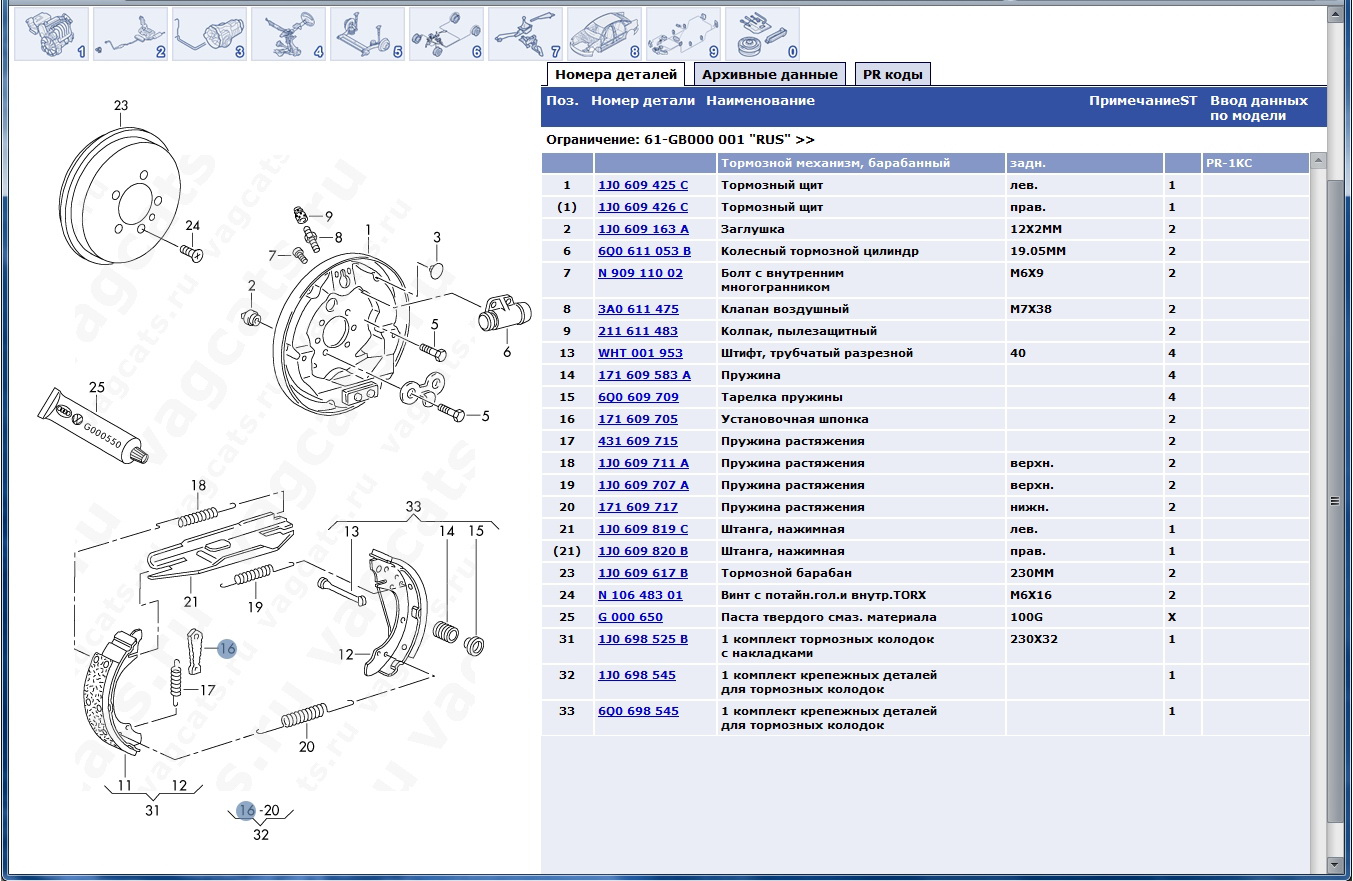Image resolution: width=1353 pixels, height=881 pixels.
Task: Open brake drum part 1J0 609 617 B
Action: click(643, 573)
